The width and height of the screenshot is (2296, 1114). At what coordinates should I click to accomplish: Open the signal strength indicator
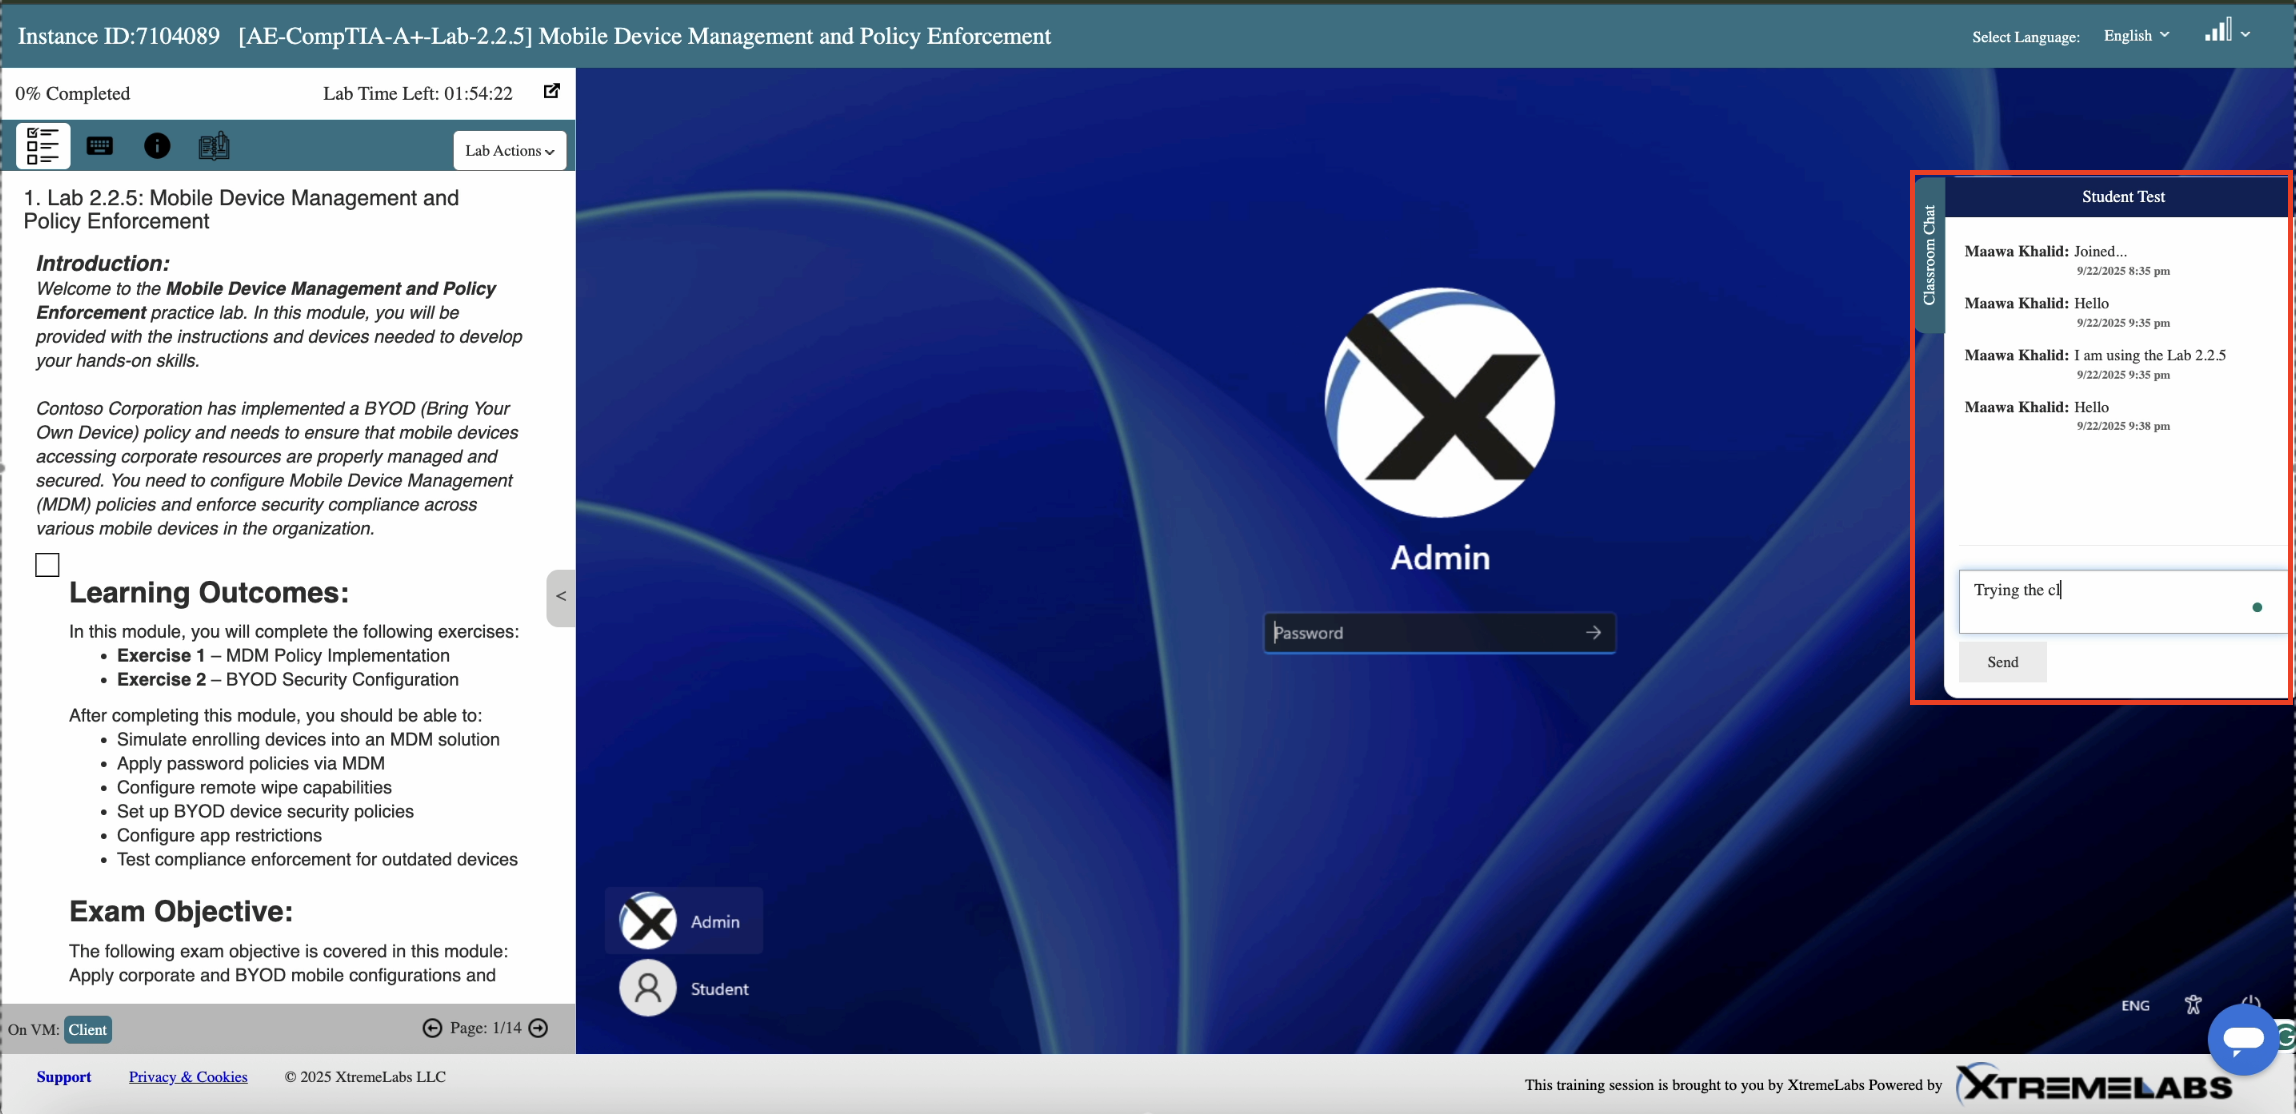tap(2217, 32)
